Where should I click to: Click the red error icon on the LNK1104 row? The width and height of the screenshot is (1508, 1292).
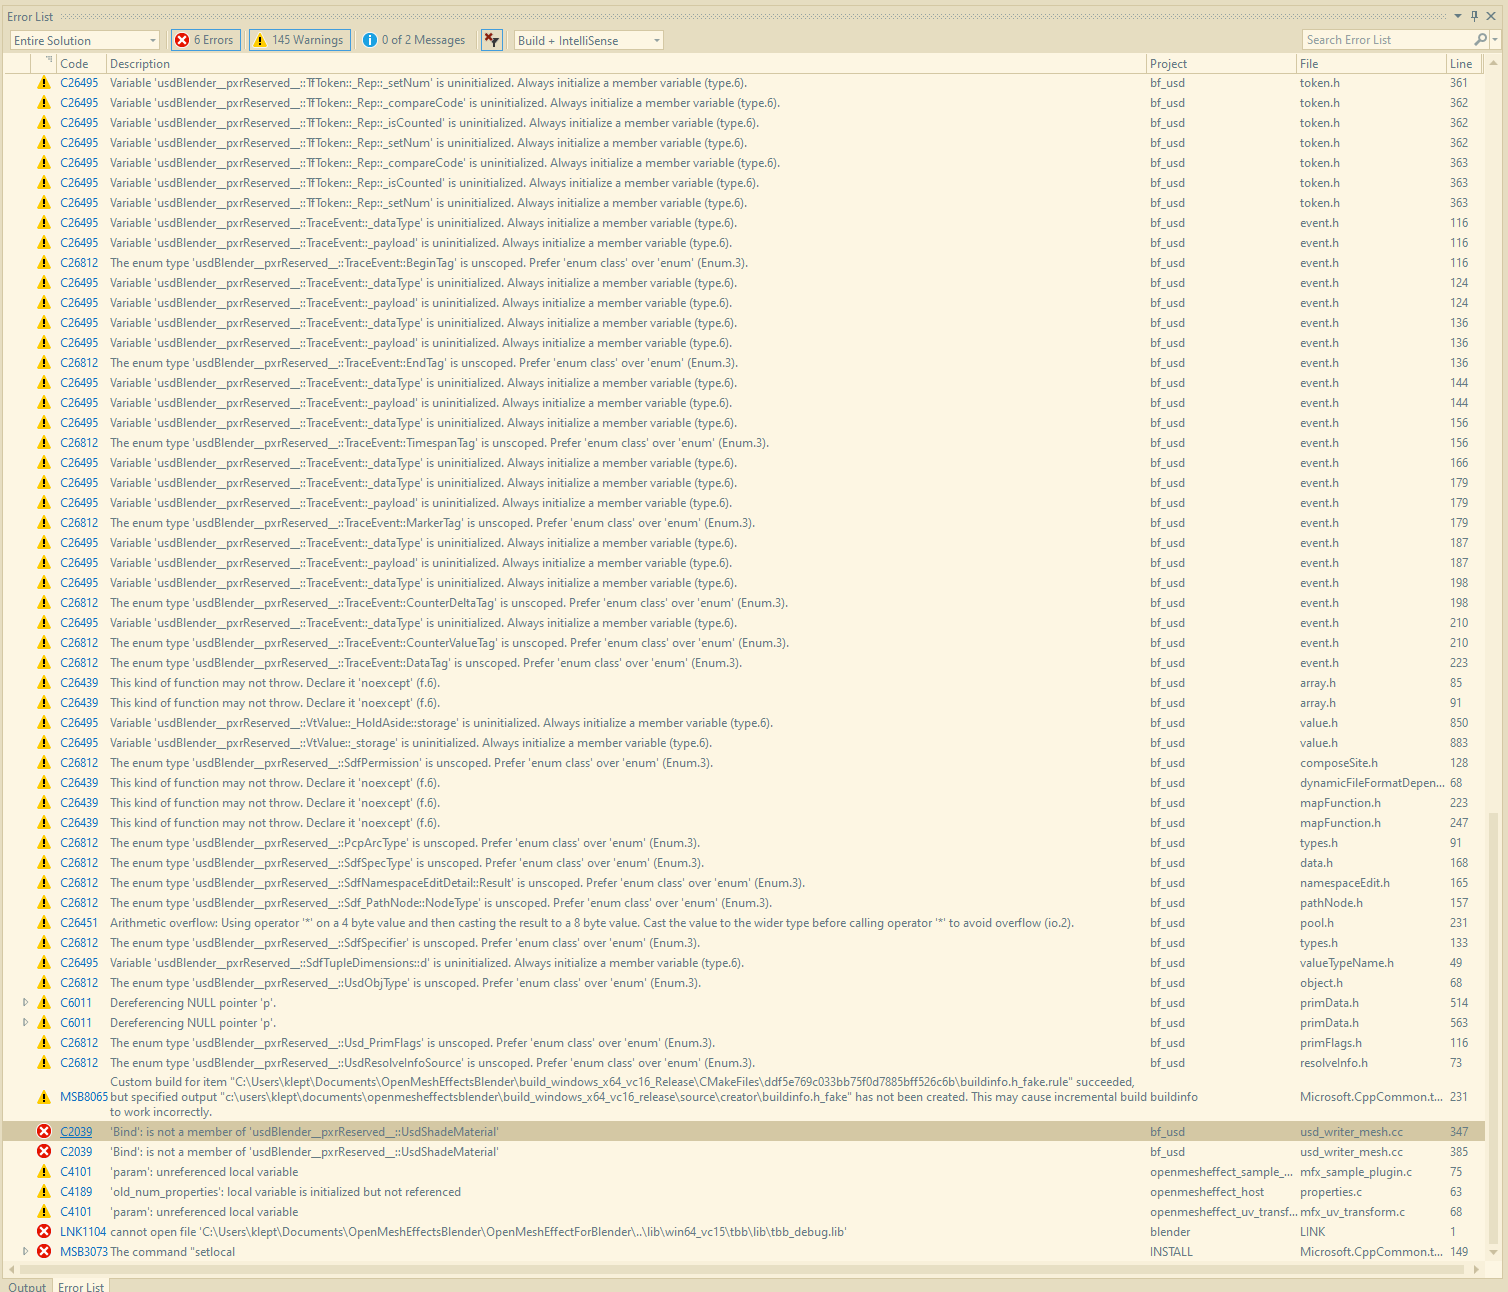pyautogui.click(x=44, y=1231)
